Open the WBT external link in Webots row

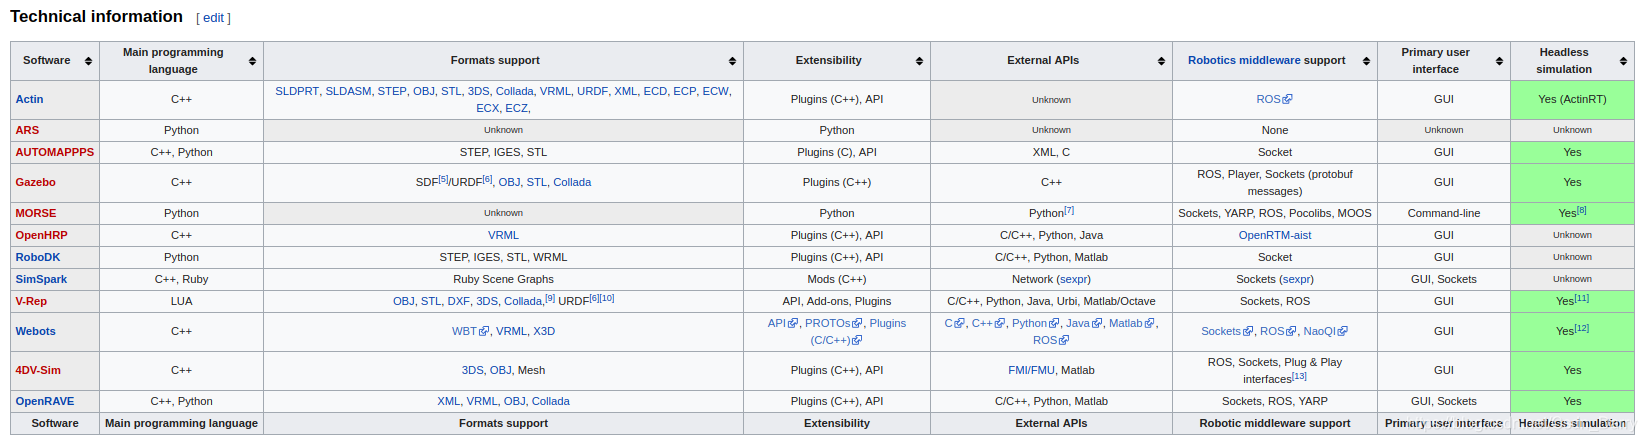coord(470,331)
